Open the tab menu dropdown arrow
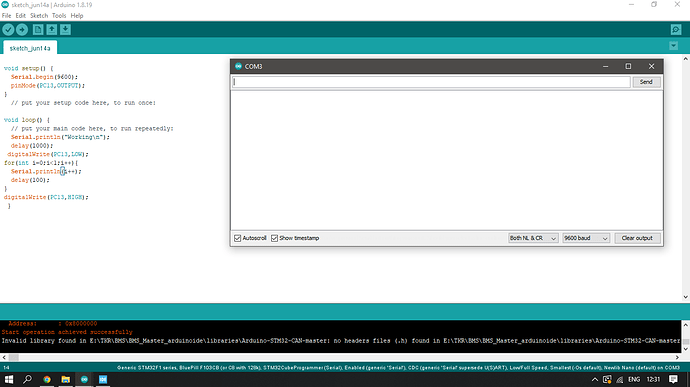This screenshot has width=690, height=387. click(673, 46)
